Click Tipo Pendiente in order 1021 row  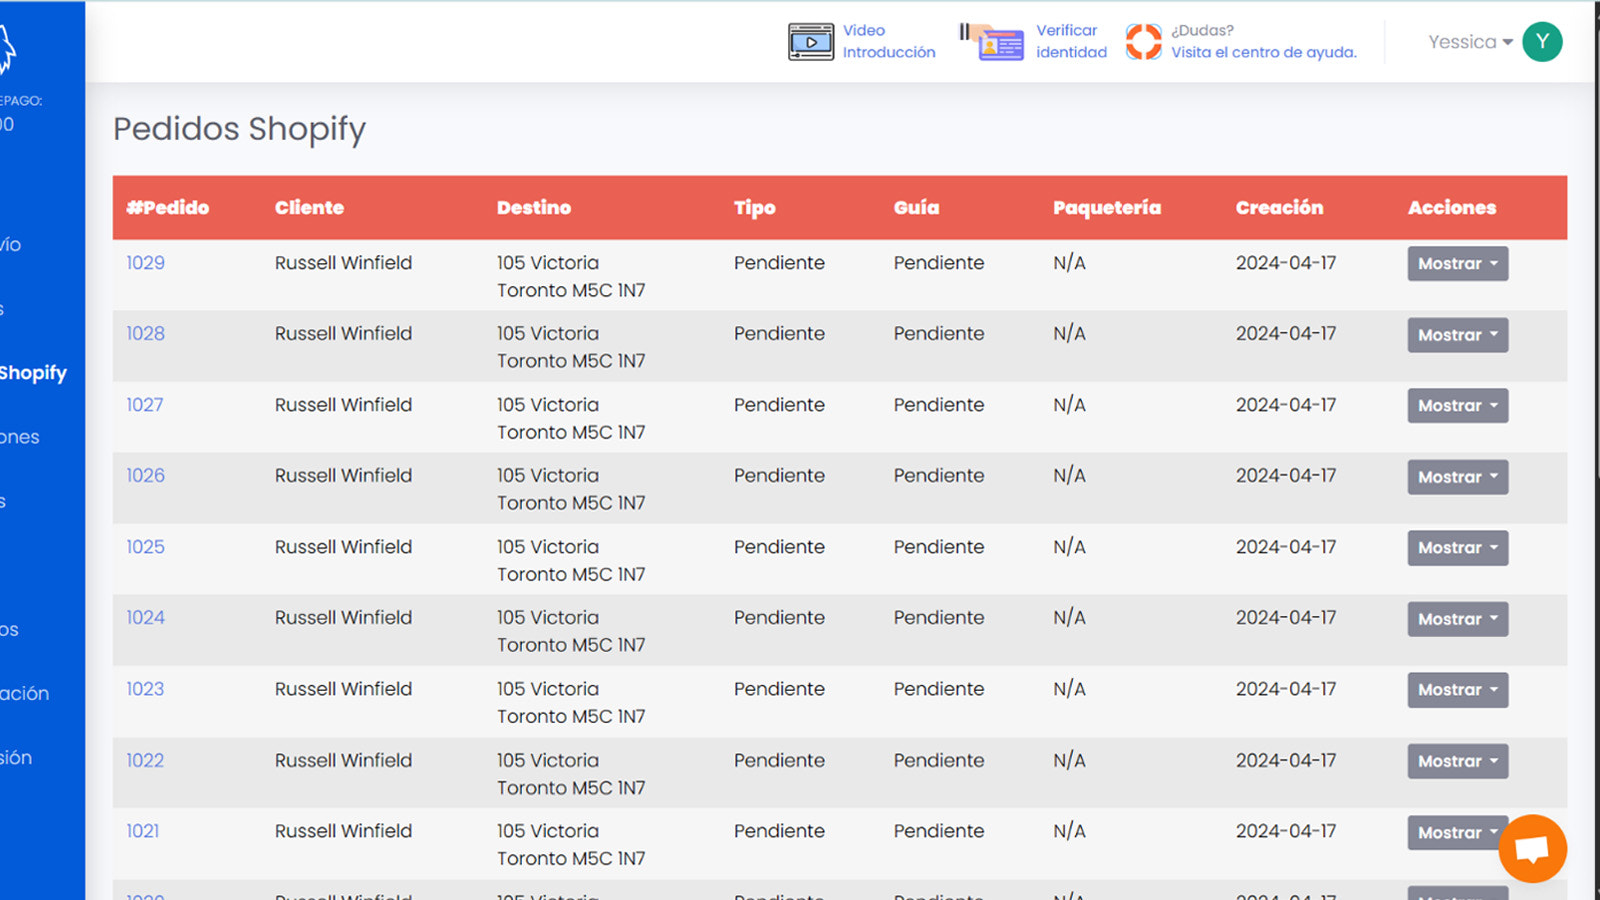[779, 831]
